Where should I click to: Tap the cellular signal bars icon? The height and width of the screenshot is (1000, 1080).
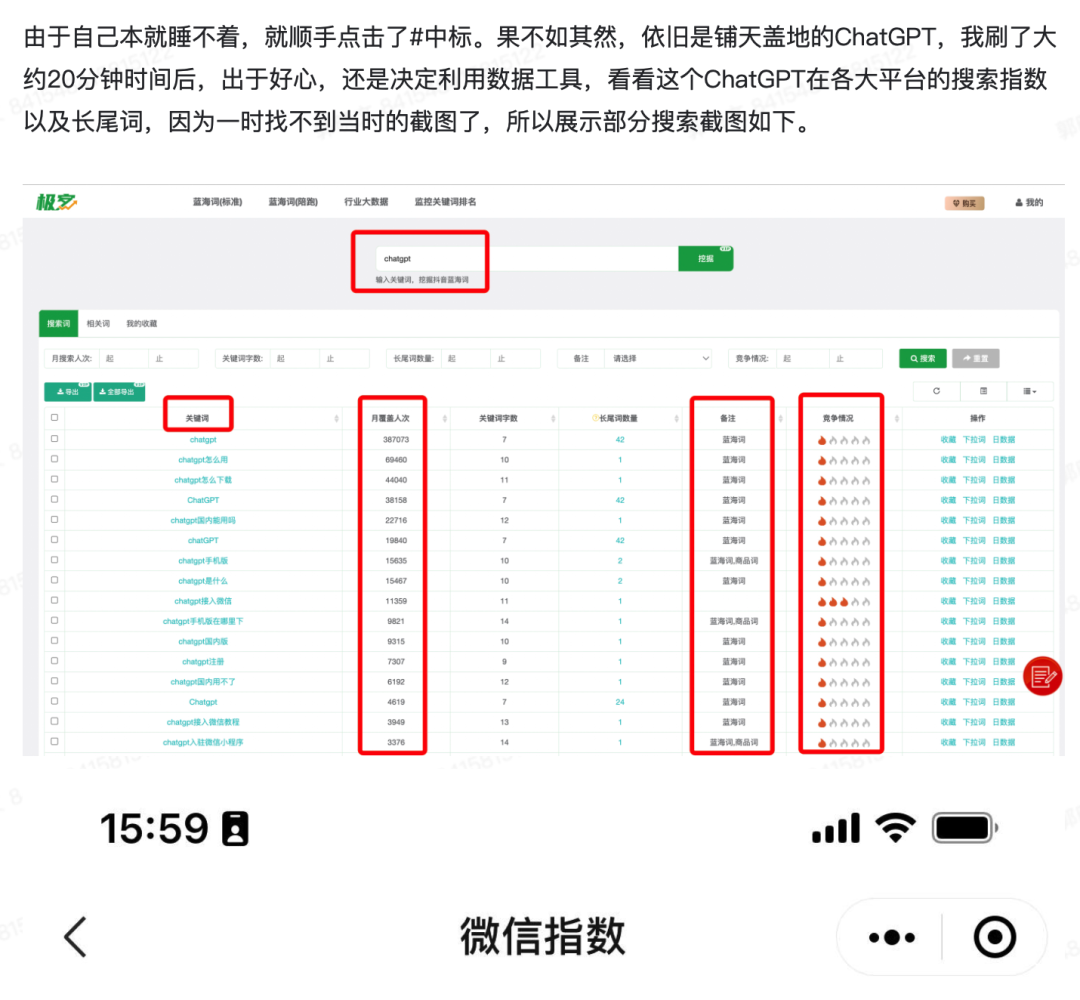click(836, 828)
